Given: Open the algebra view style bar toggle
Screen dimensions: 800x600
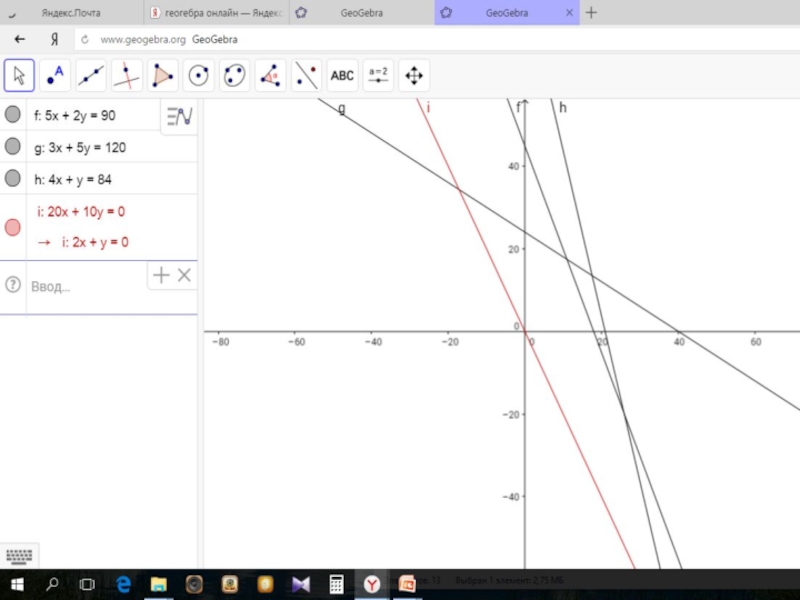Looking at the screenshot, I should 180,116.
